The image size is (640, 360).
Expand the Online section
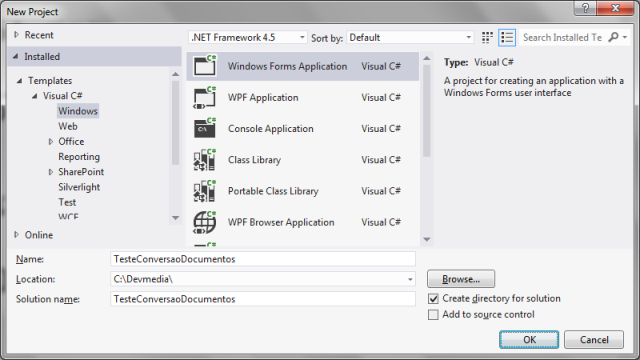point(16,235)
